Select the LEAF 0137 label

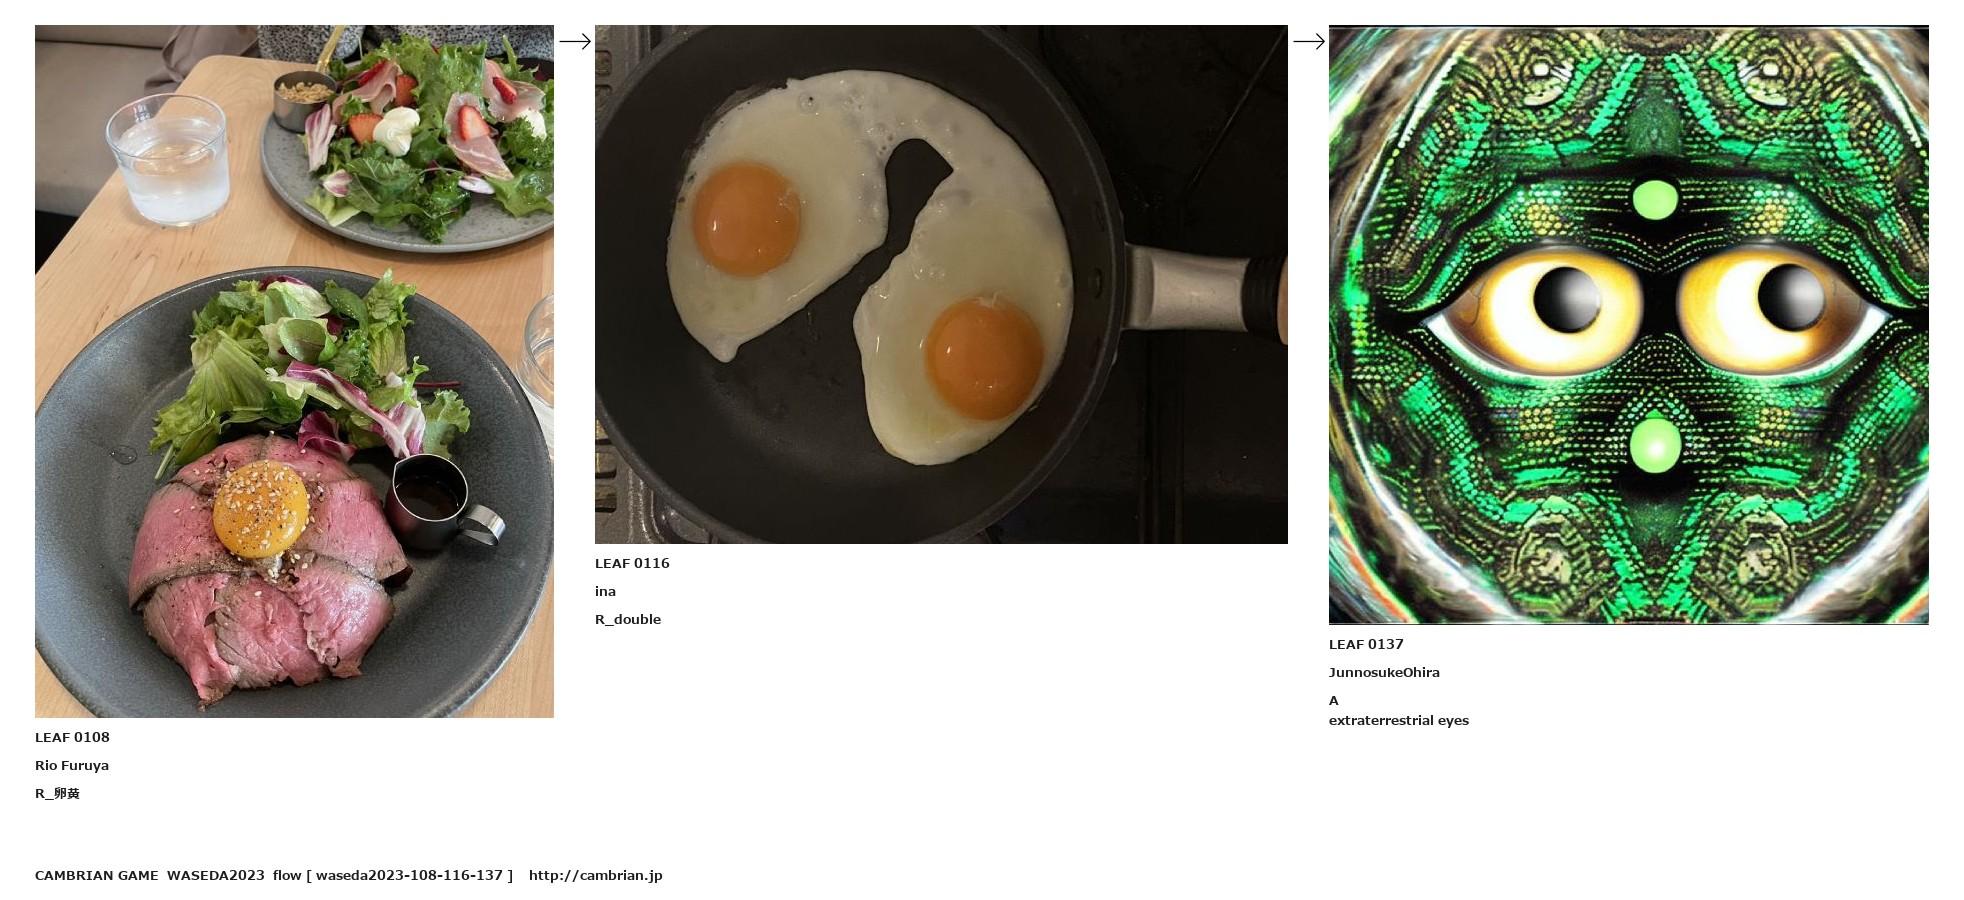click(1366, 644)
